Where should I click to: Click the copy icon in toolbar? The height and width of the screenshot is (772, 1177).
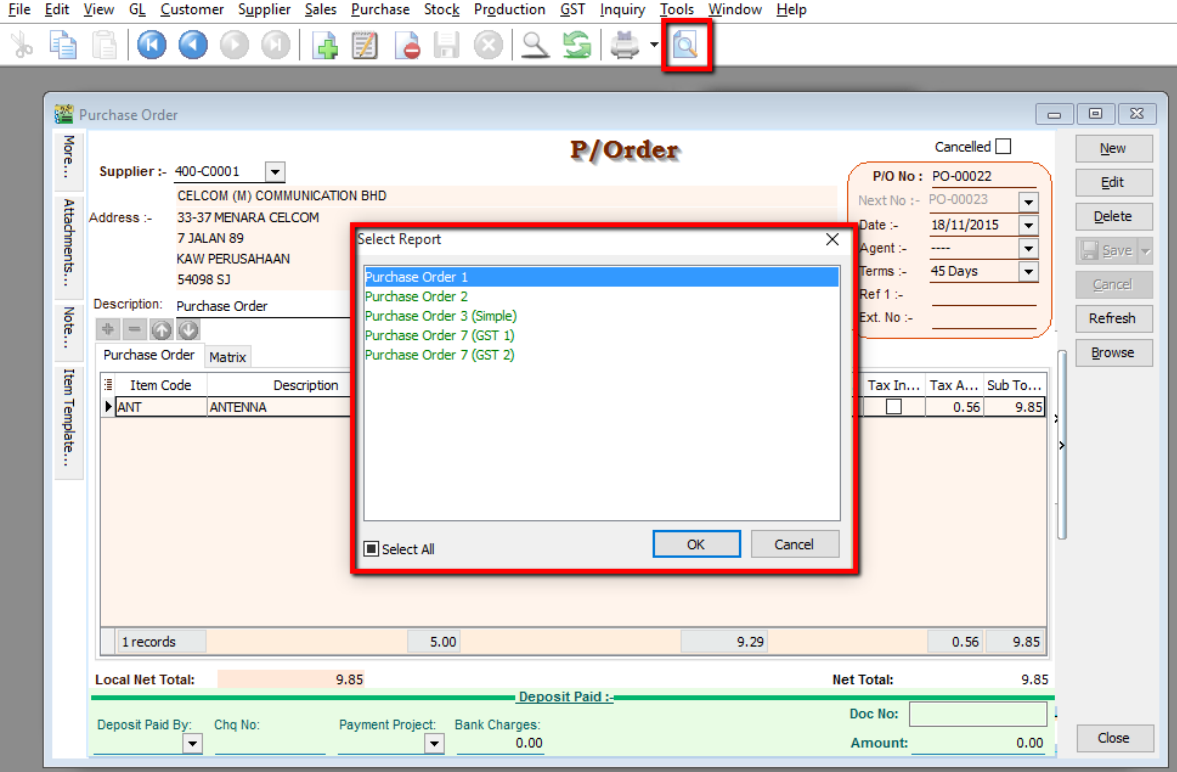(64, 46)
